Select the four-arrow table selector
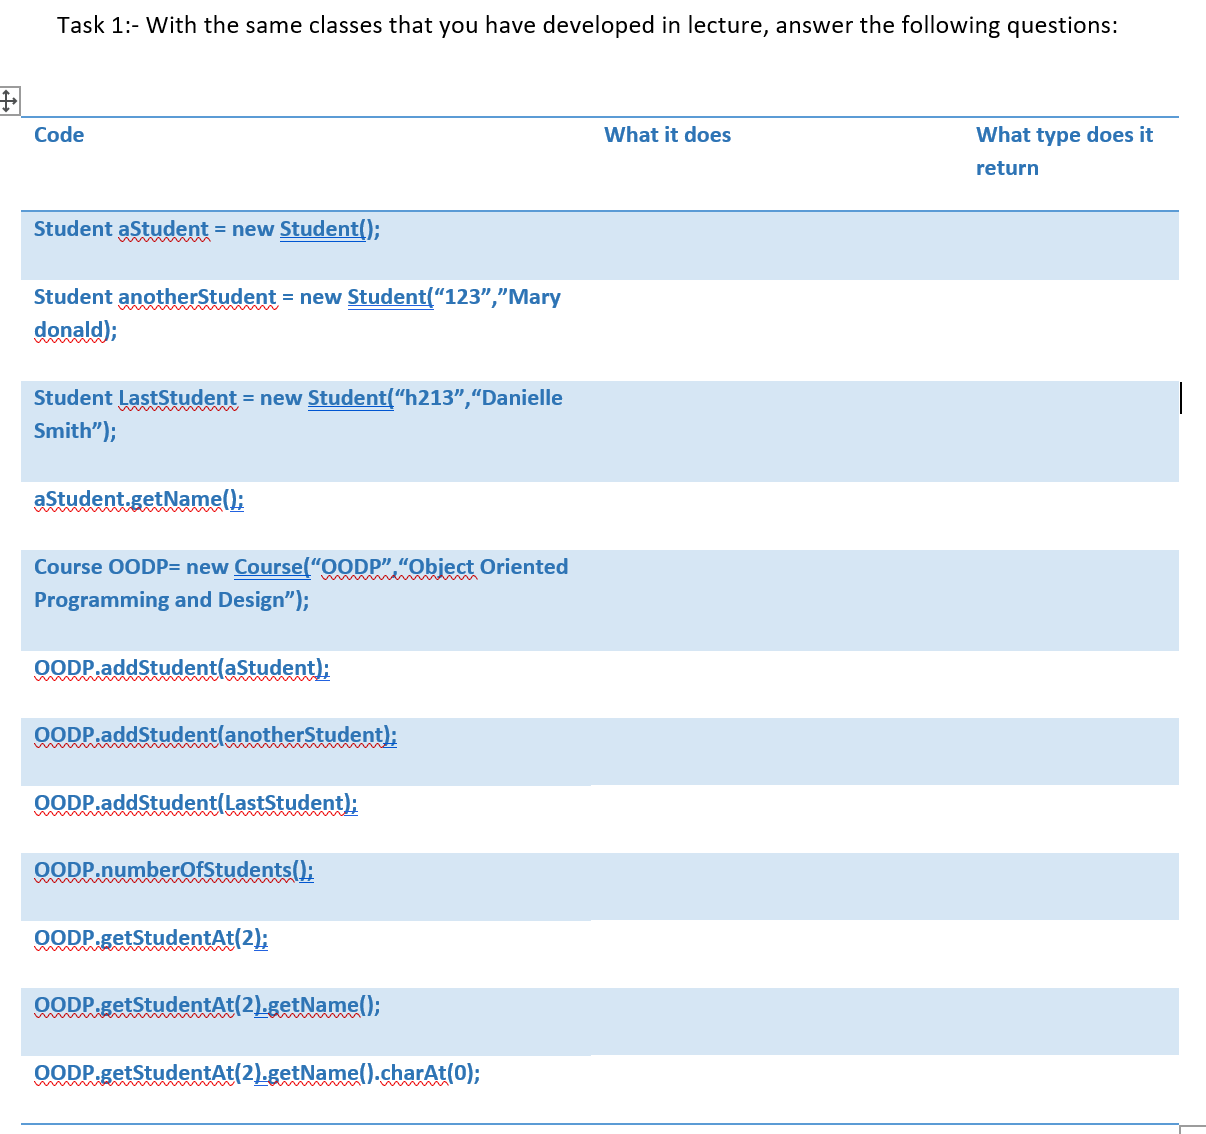The width and height of the screenshot is (1206, 1134). pyautogui.click(x=10, y=100)
